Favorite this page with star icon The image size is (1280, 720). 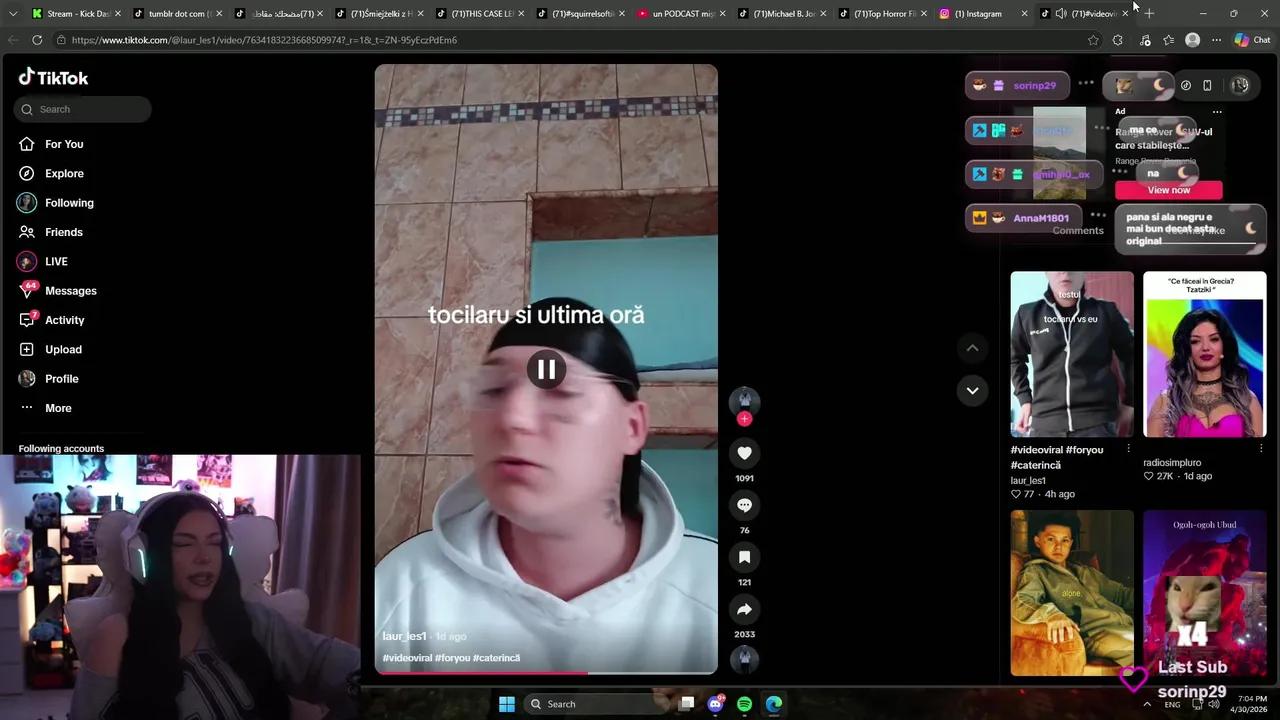1093,40
